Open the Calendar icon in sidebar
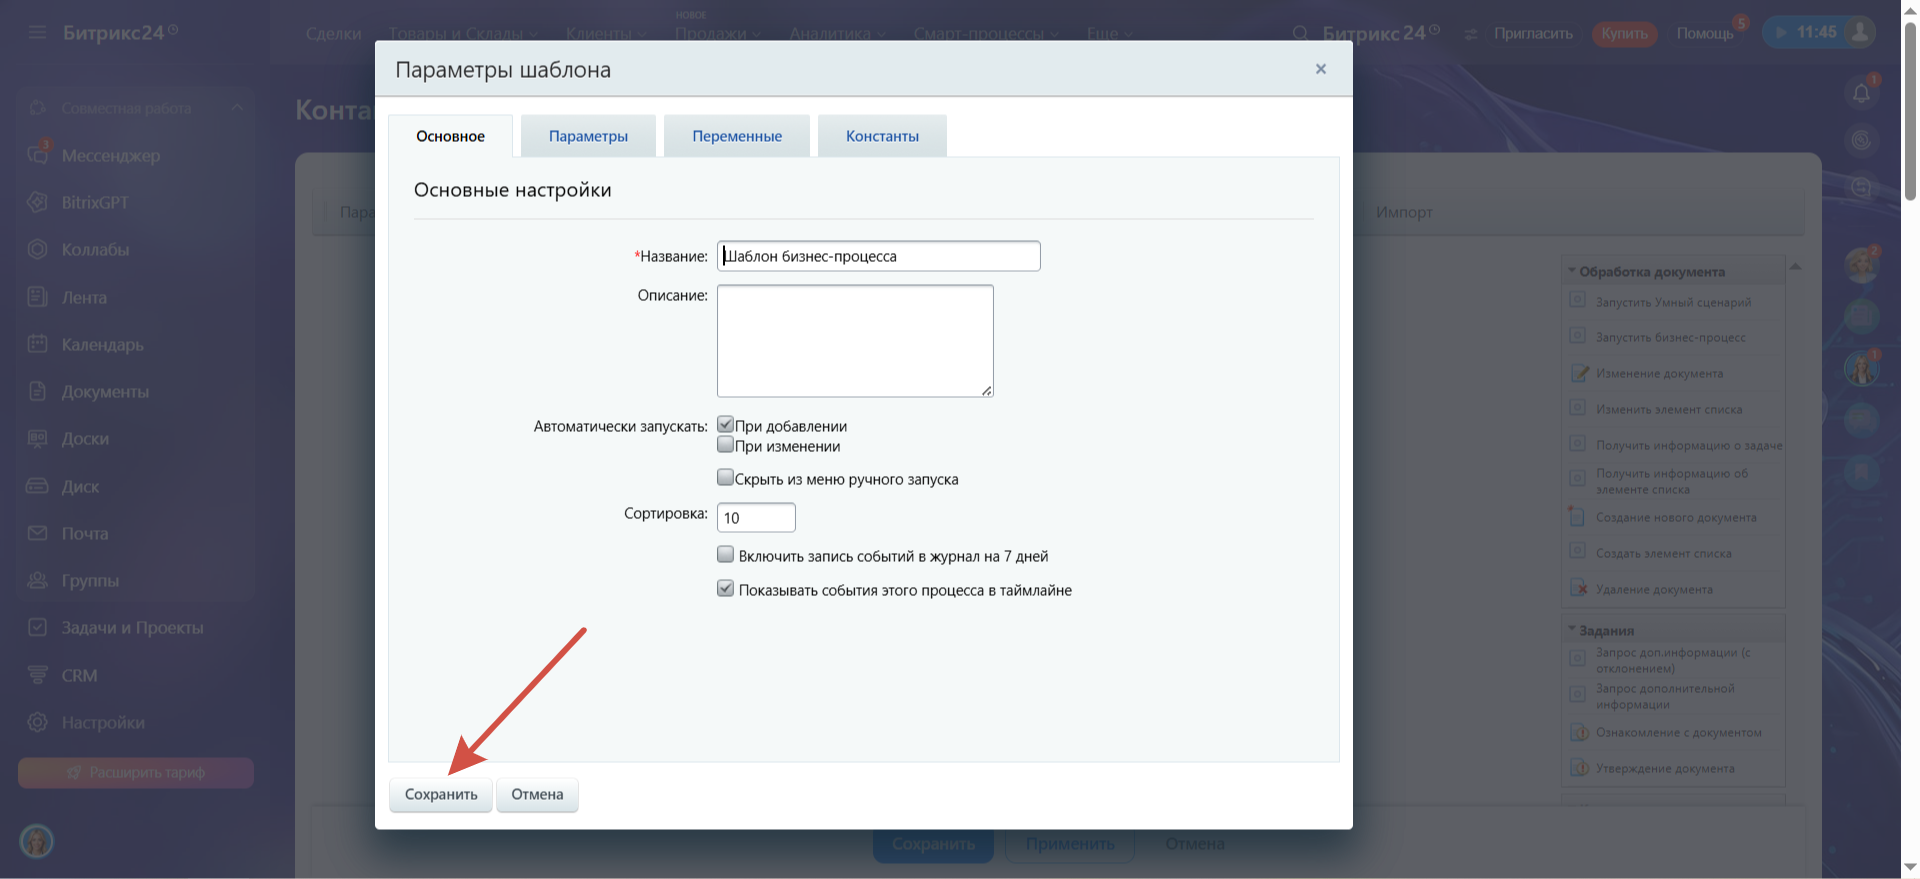Viewport: 1920px width, 879px height. click(38, 344)
